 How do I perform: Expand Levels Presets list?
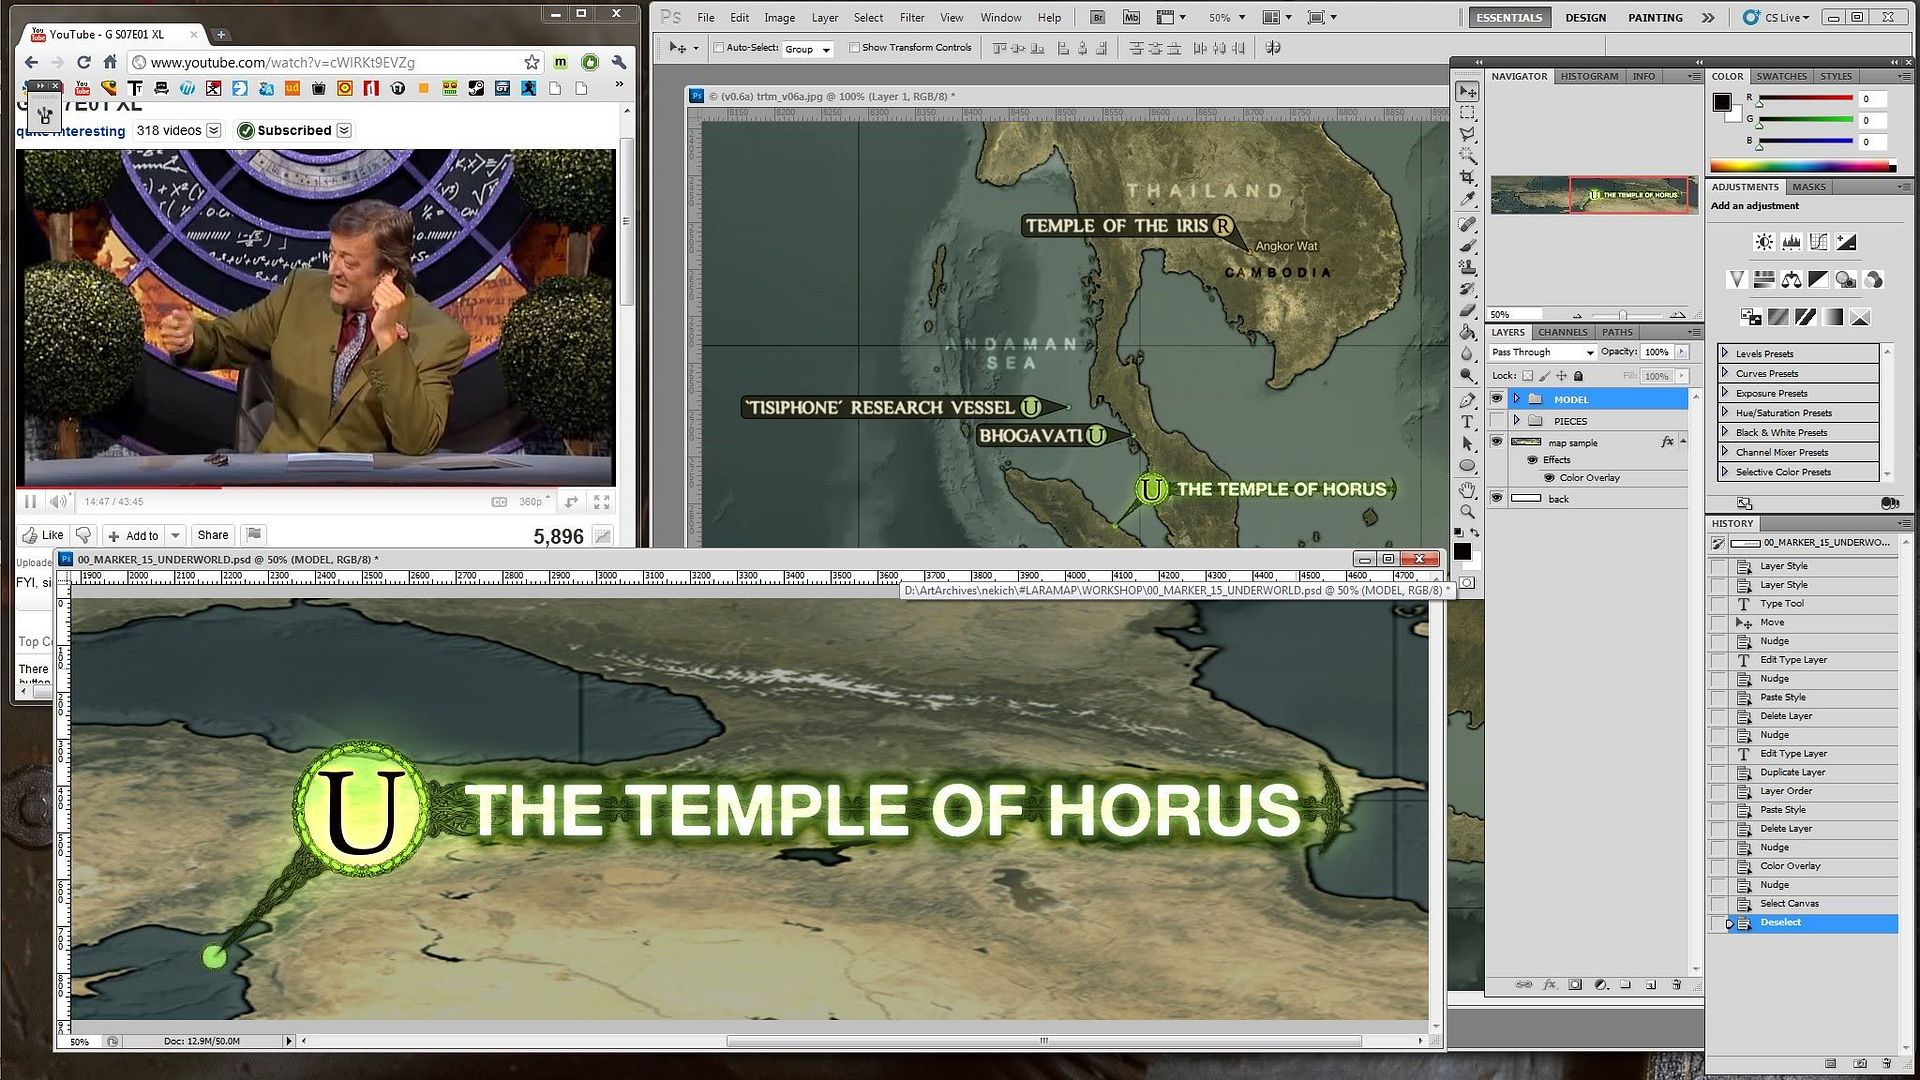point(1725,353)
